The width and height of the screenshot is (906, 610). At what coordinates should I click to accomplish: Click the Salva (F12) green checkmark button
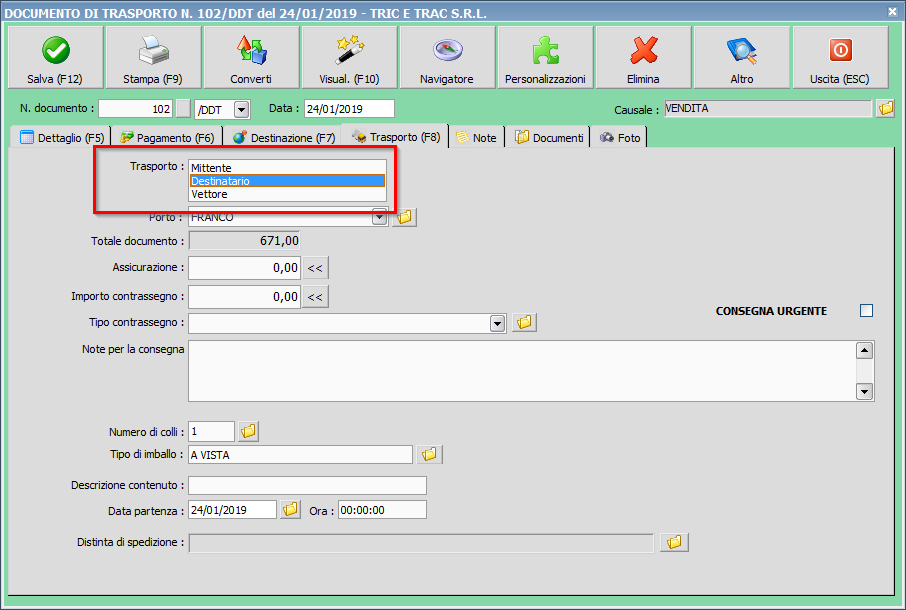55,57
